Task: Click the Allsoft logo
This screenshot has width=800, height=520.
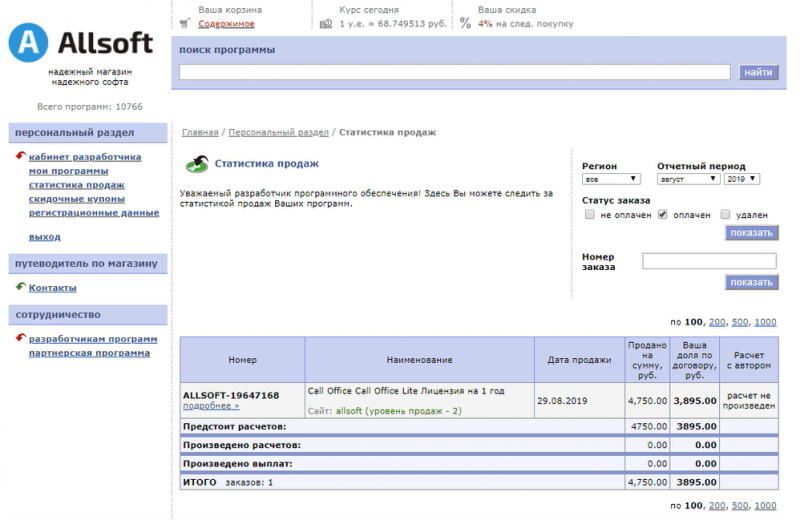Action: pos(80,42)
